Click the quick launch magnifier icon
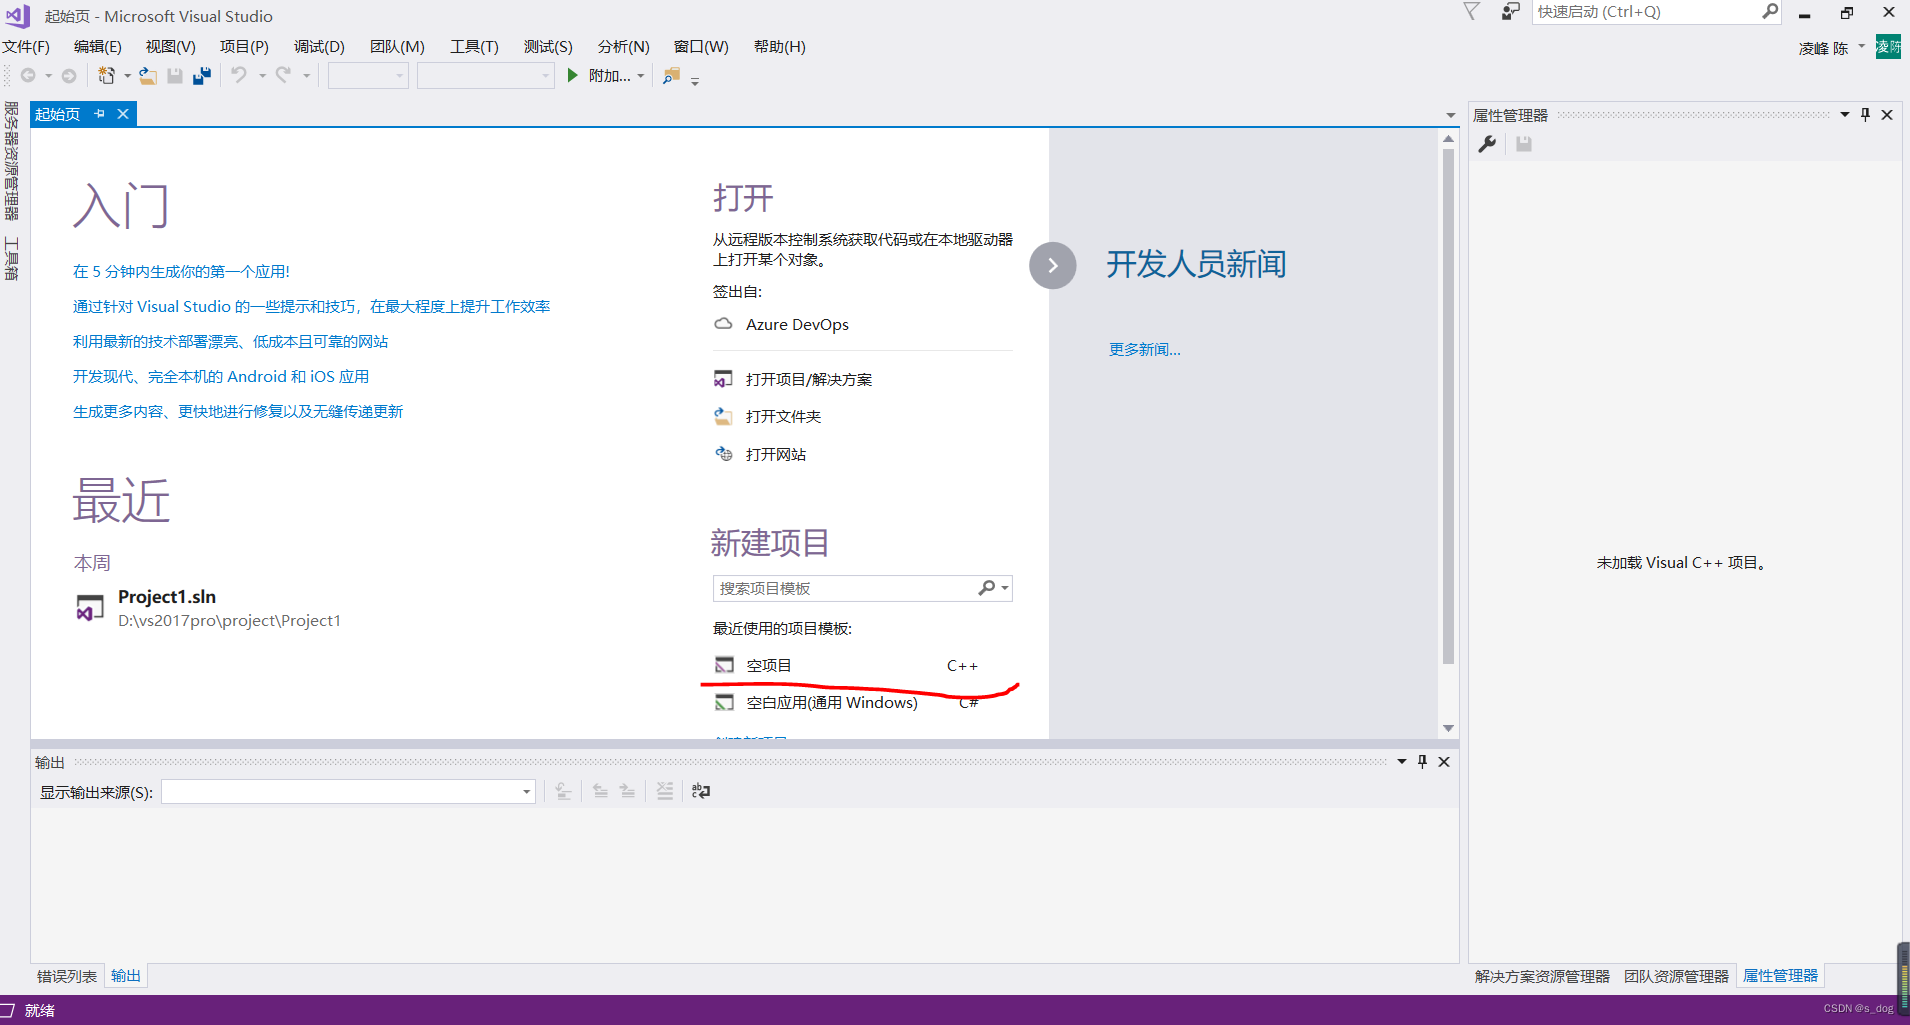This screenshot has height=1025, width=1910. click(x=1770, y=12)
